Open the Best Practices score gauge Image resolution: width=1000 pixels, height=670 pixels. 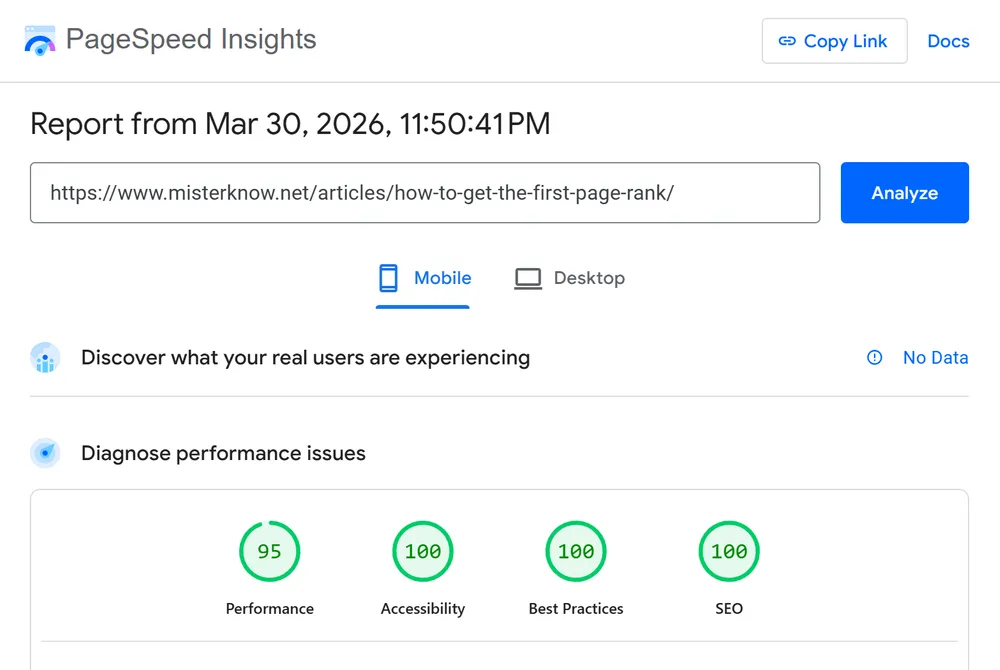click(x=576, y=551)
